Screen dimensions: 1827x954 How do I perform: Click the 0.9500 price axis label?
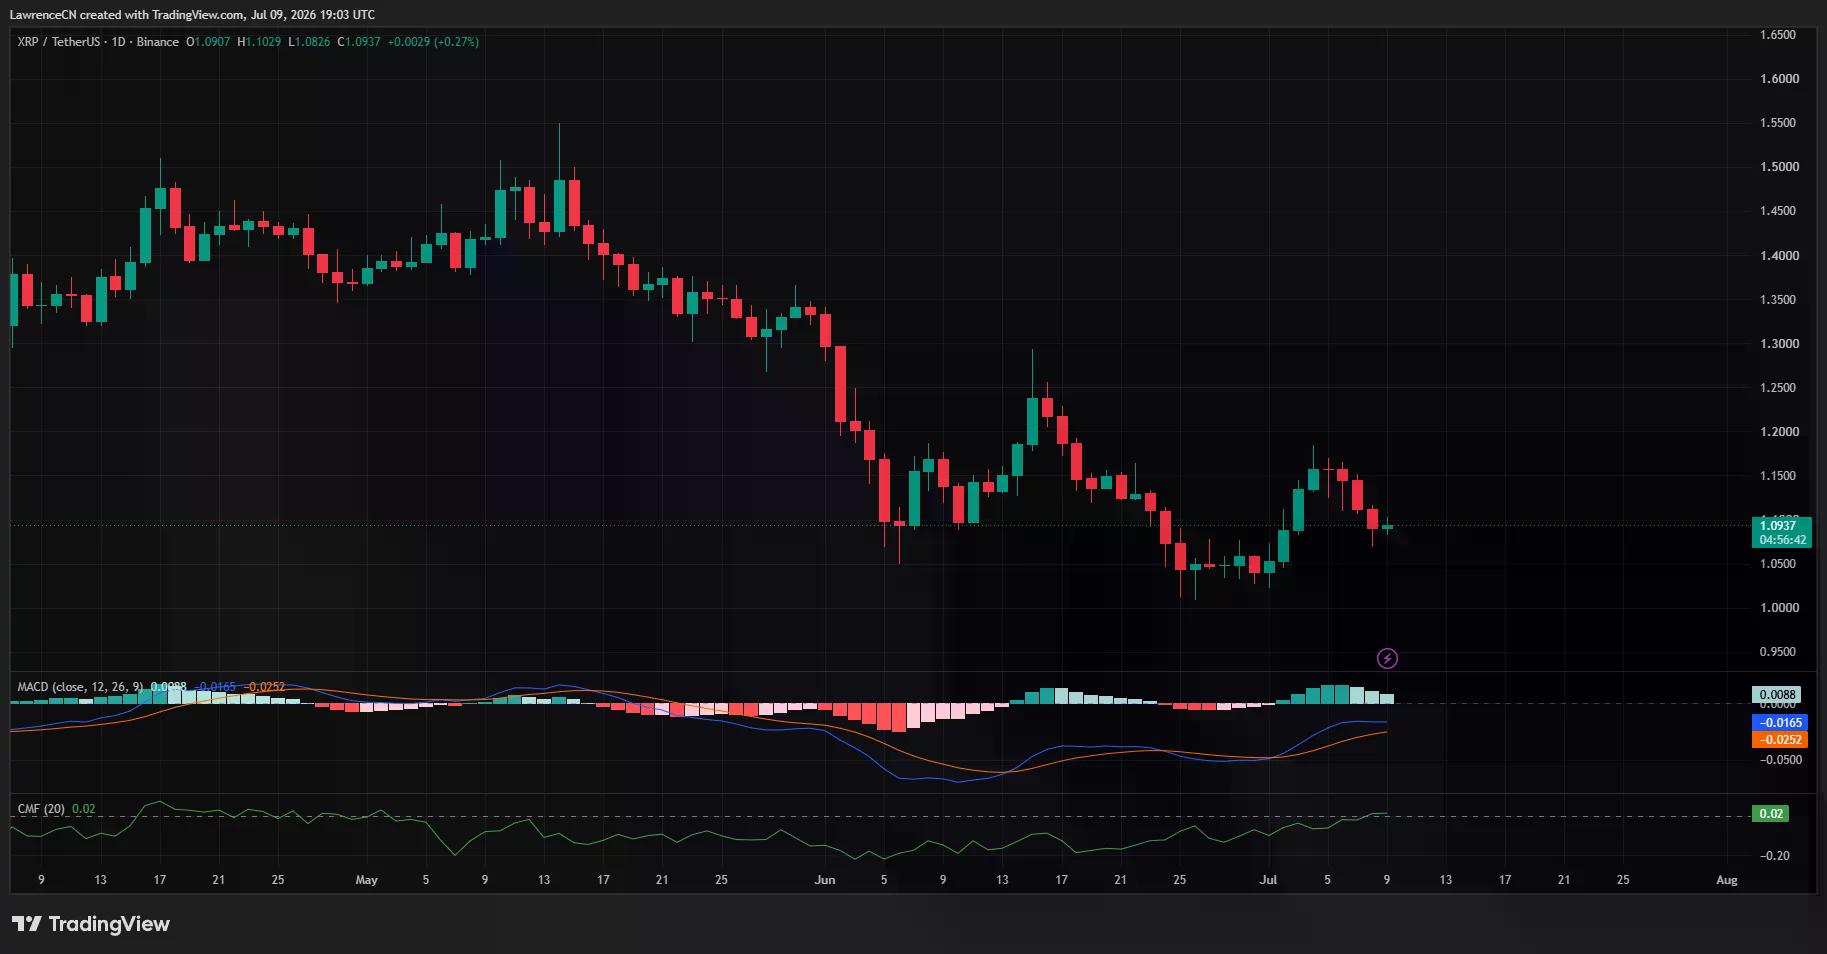[1779, 652]
